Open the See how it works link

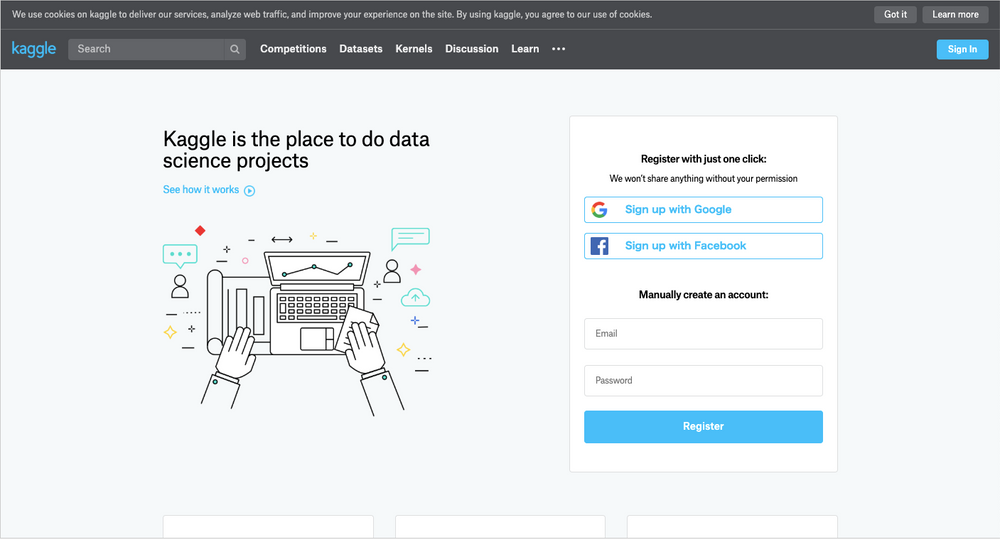click(x=201, y=190)
